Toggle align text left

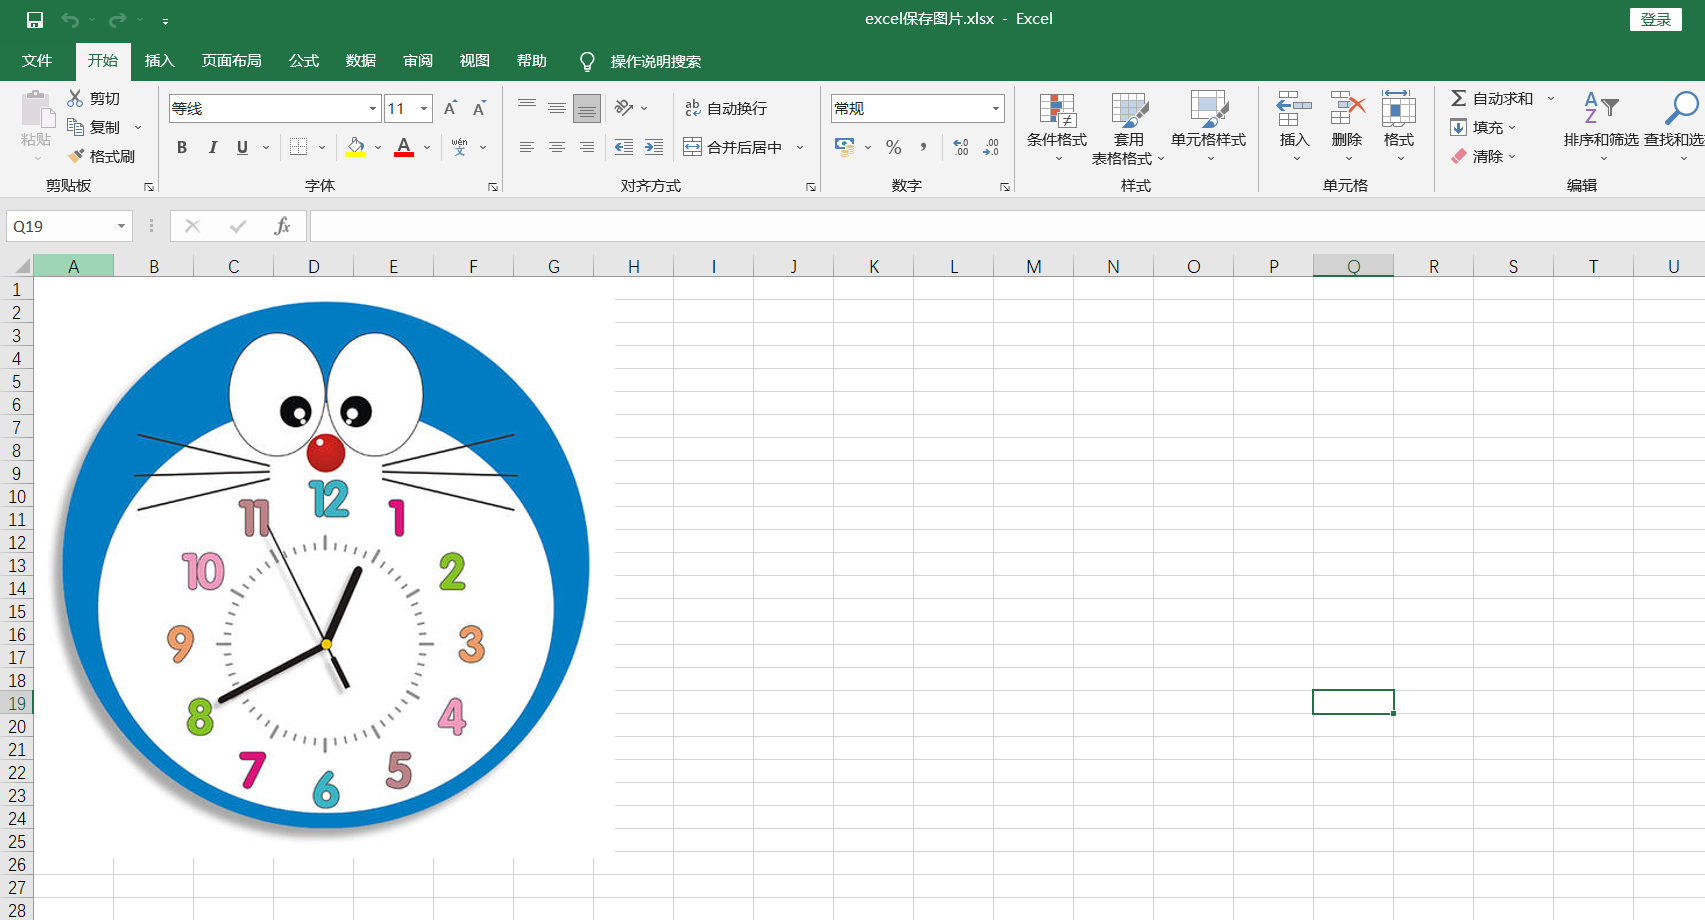527,147
